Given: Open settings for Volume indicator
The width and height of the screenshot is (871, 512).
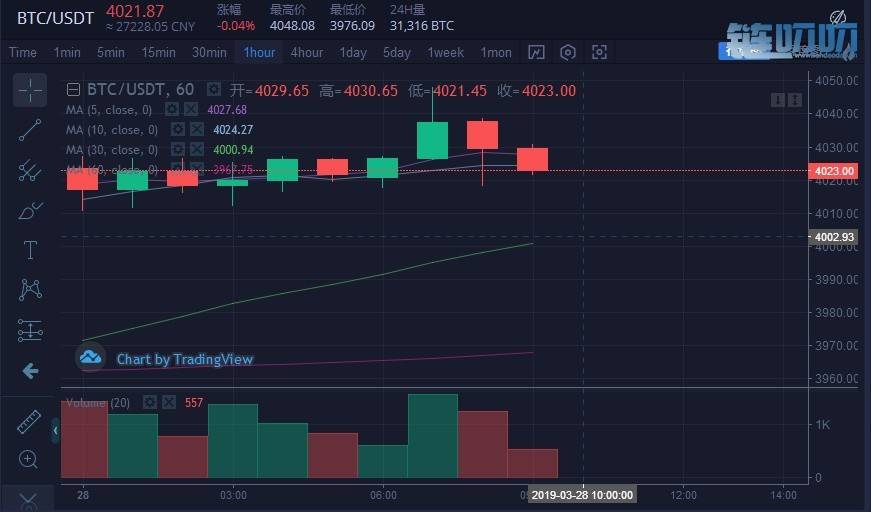Looking at the screenshot, I should (x=149, y=402).
